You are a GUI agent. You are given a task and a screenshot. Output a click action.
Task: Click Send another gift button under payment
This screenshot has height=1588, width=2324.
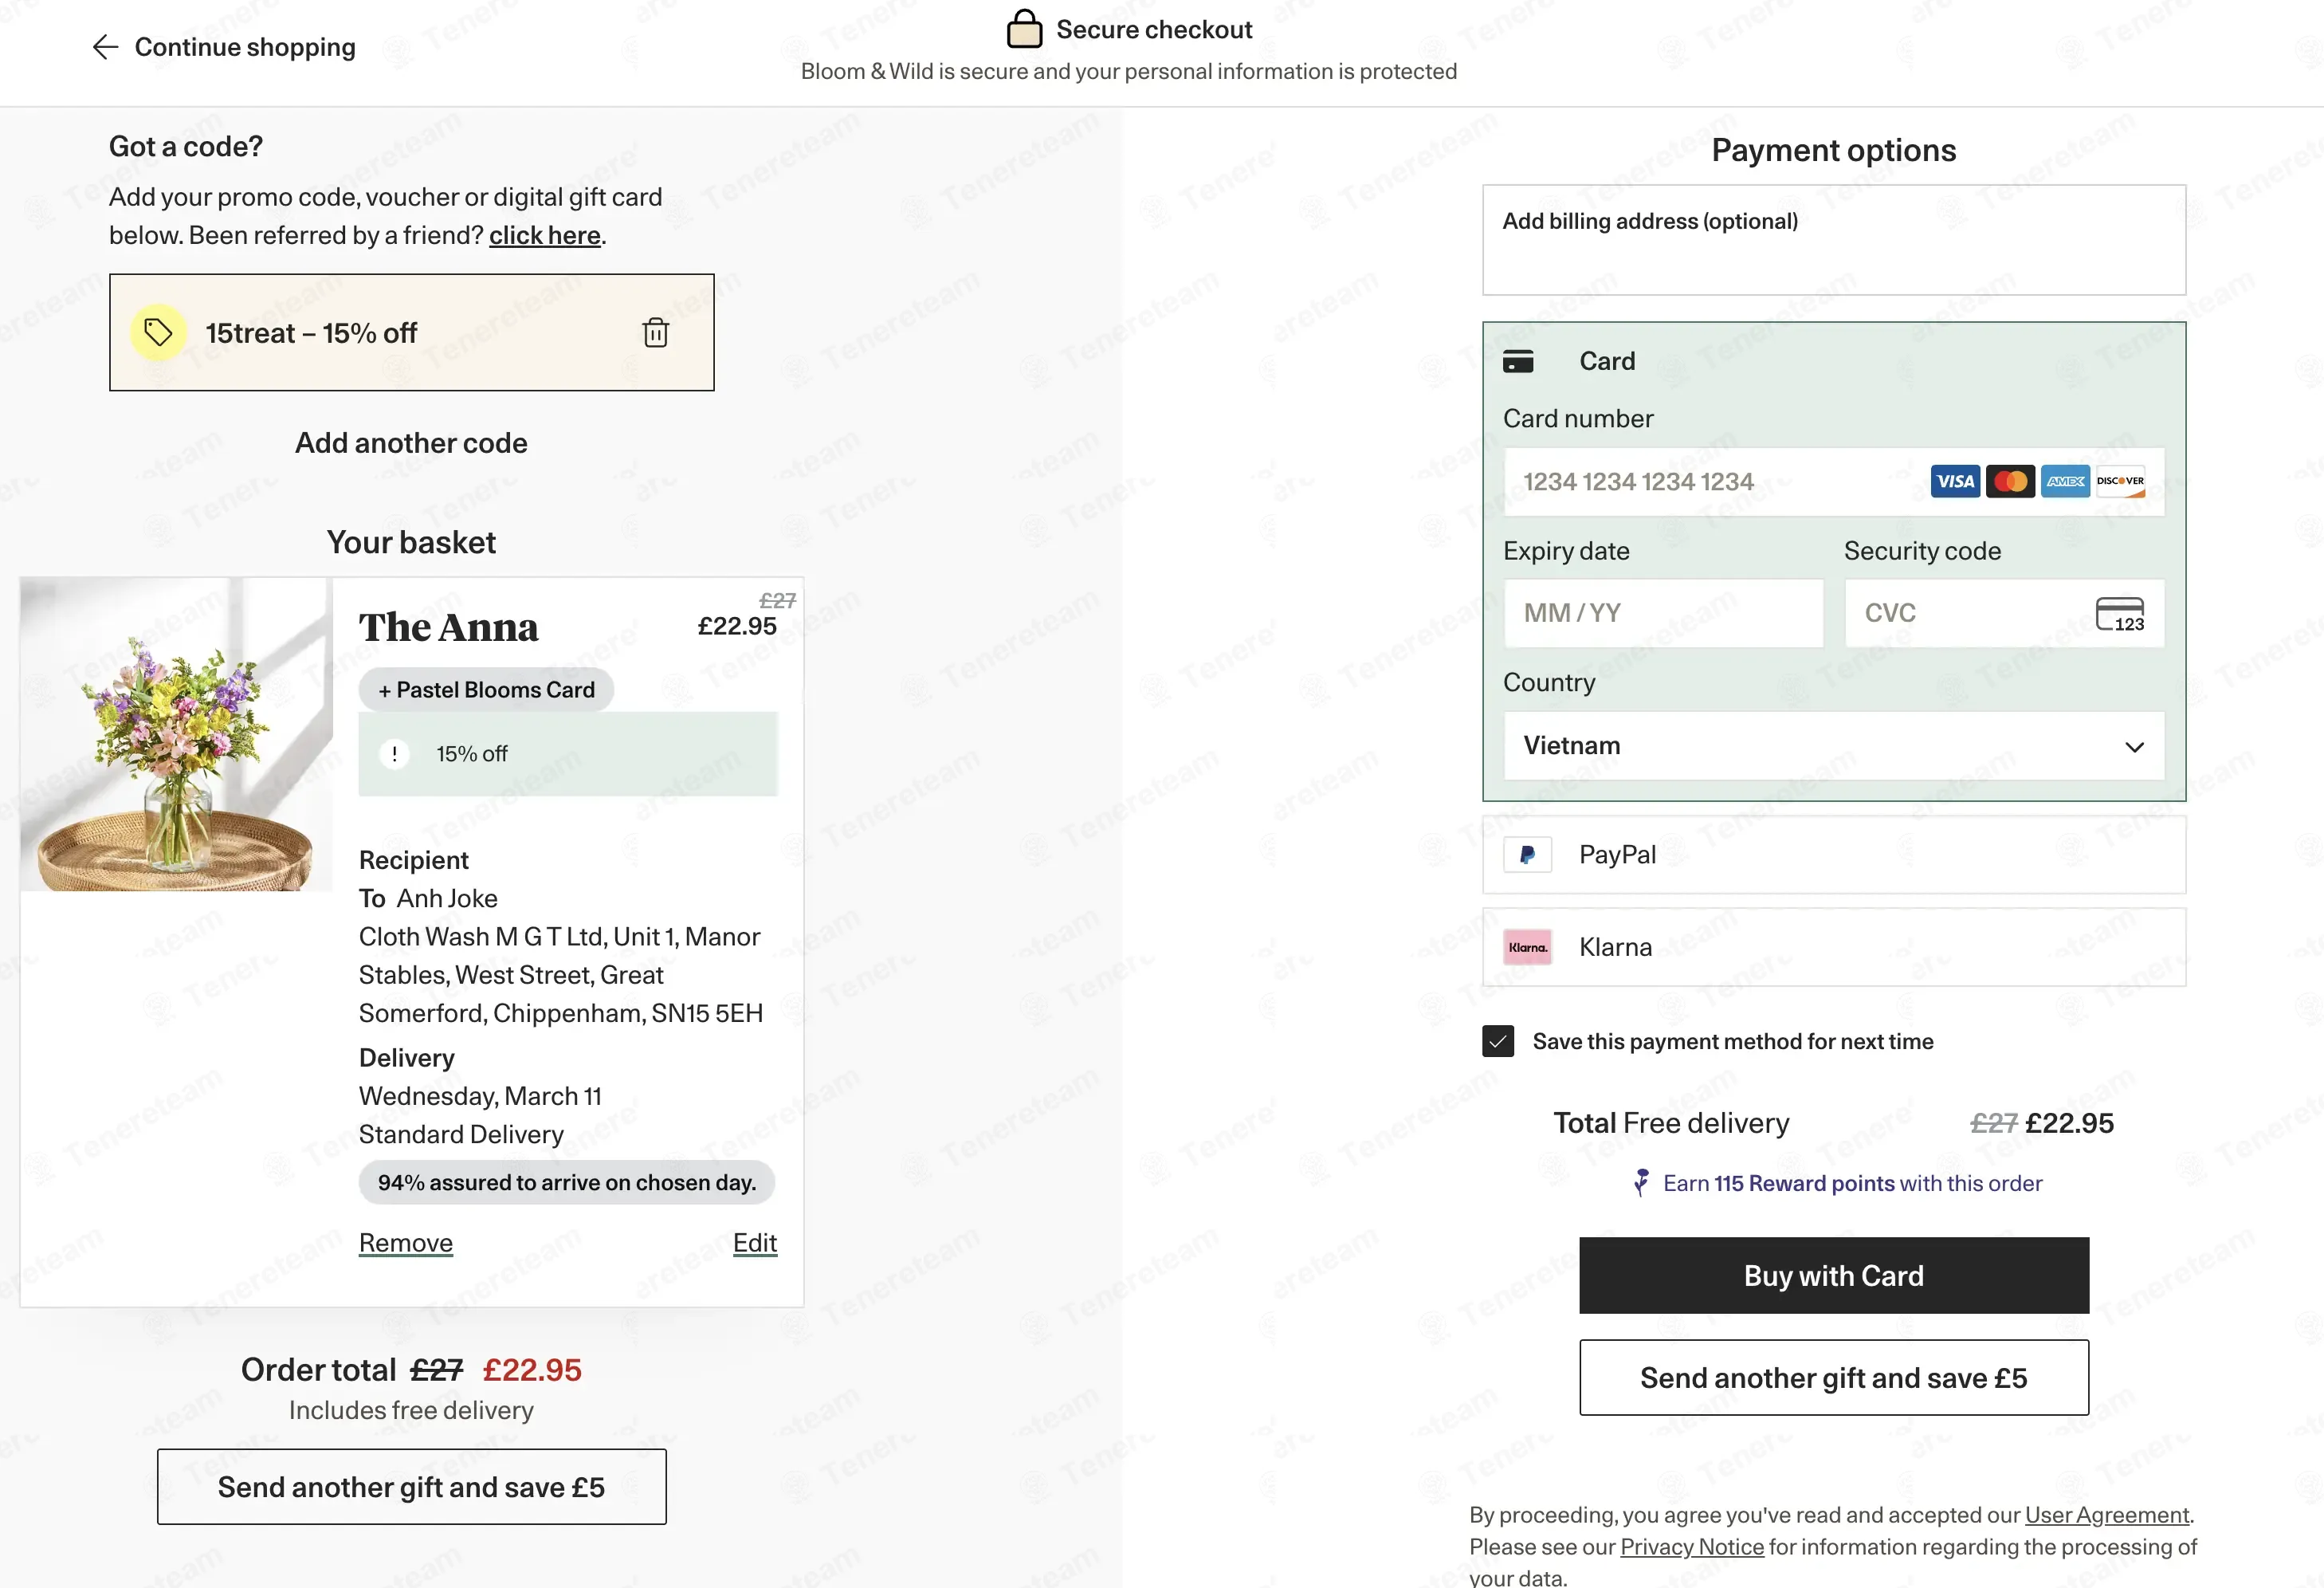click(x=1834, y=1378)
